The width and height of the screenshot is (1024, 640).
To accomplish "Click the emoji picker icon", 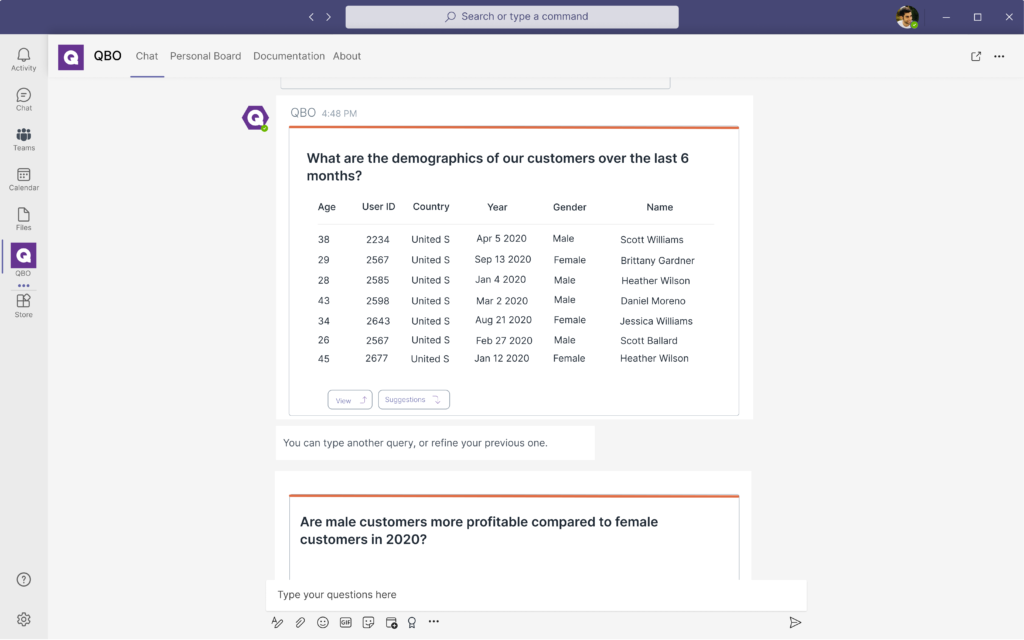I will point(323,622).
